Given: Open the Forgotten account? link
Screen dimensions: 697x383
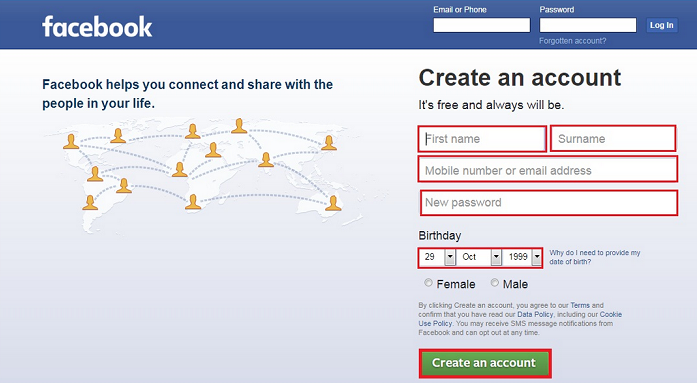Looking at the screenshot, I should [573, 41].
